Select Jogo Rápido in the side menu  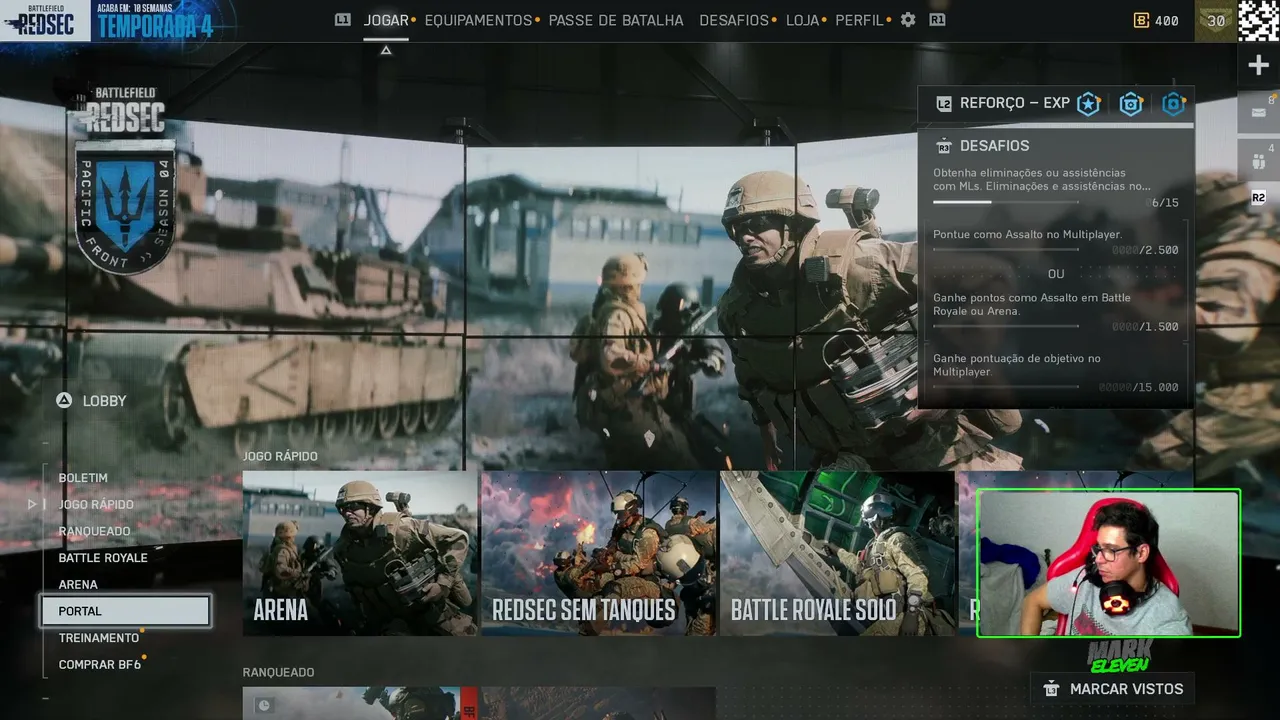96,505
